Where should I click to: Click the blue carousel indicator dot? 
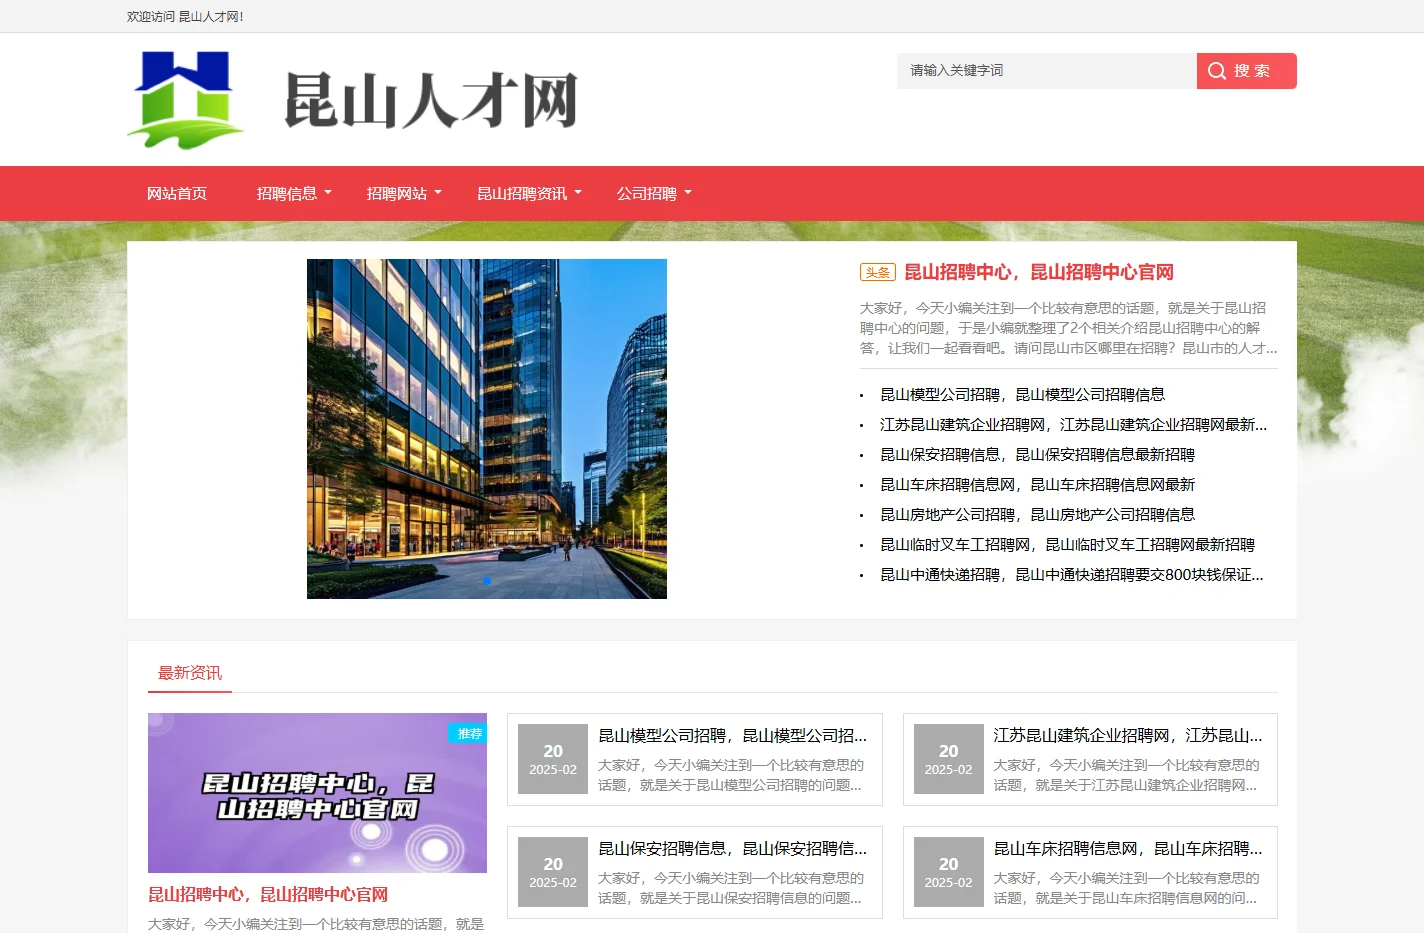coord(487,581)
